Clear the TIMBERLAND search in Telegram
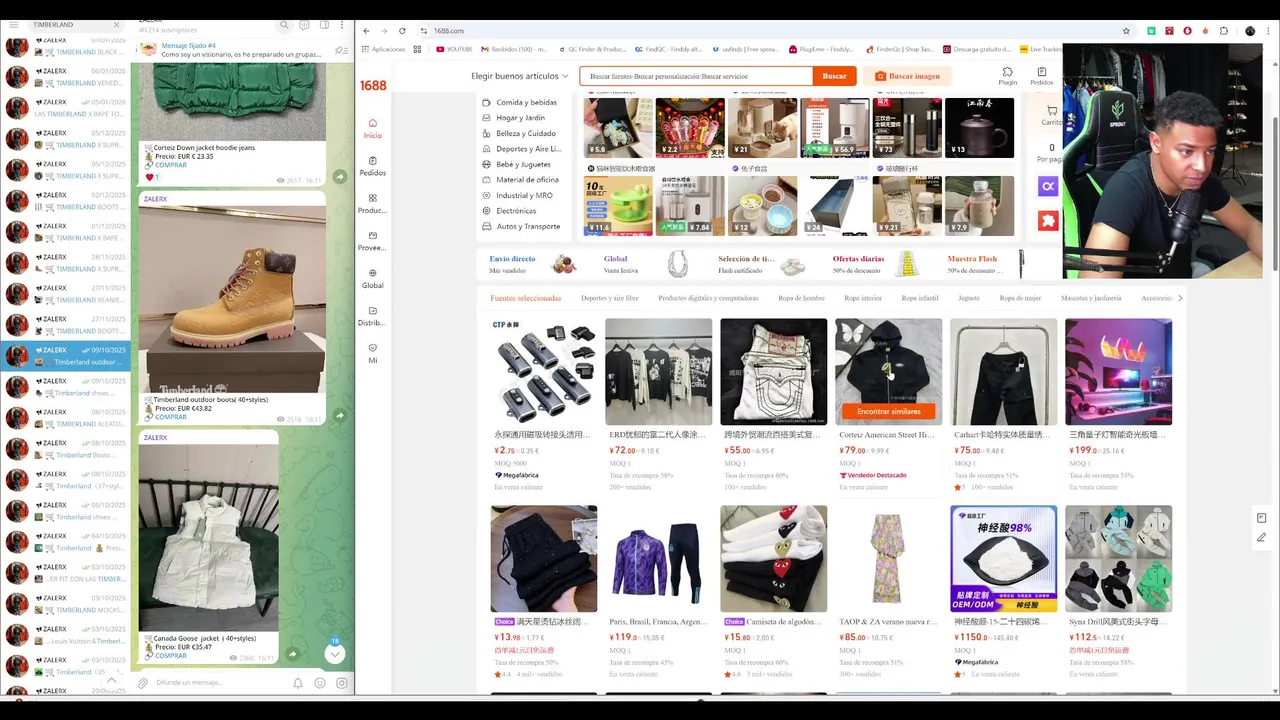This screenshot has height=720, width=1280. point(116,24)
